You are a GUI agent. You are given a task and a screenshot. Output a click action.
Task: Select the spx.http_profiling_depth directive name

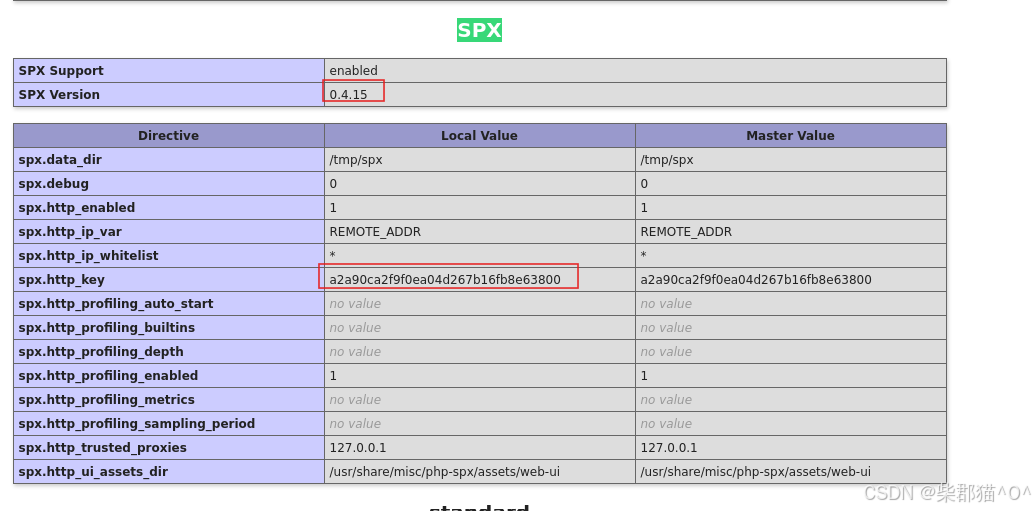point(101,352)
